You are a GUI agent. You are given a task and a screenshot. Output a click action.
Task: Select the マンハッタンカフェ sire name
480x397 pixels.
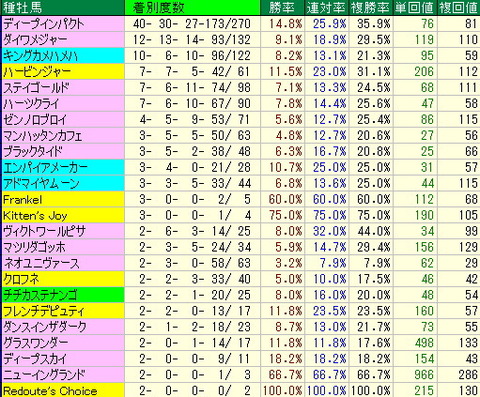point(42,136)
